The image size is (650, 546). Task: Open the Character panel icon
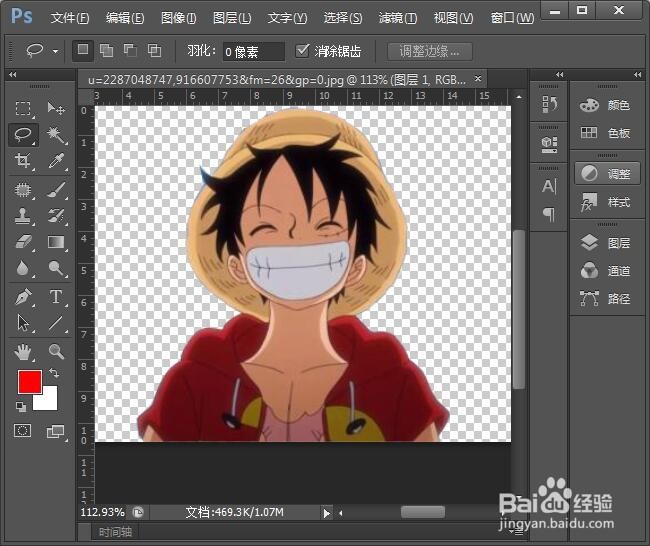coord(549,186)
